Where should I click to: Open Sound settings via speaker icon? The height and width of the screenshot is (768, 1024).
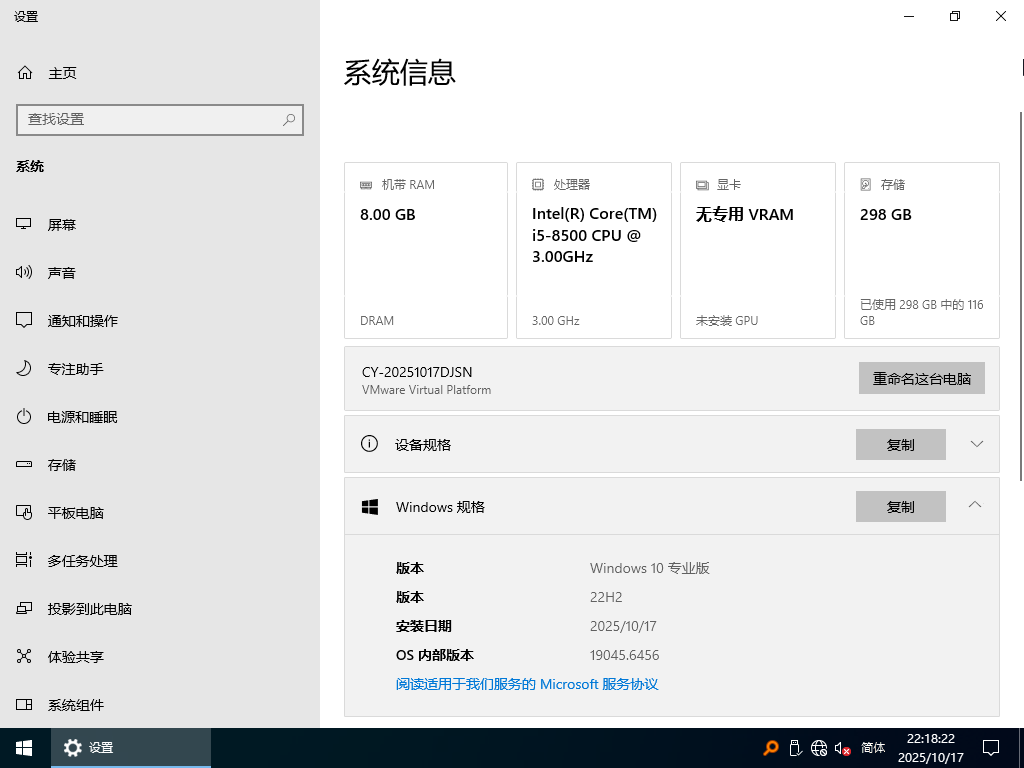pyautogui.click(x=25, y=273)
